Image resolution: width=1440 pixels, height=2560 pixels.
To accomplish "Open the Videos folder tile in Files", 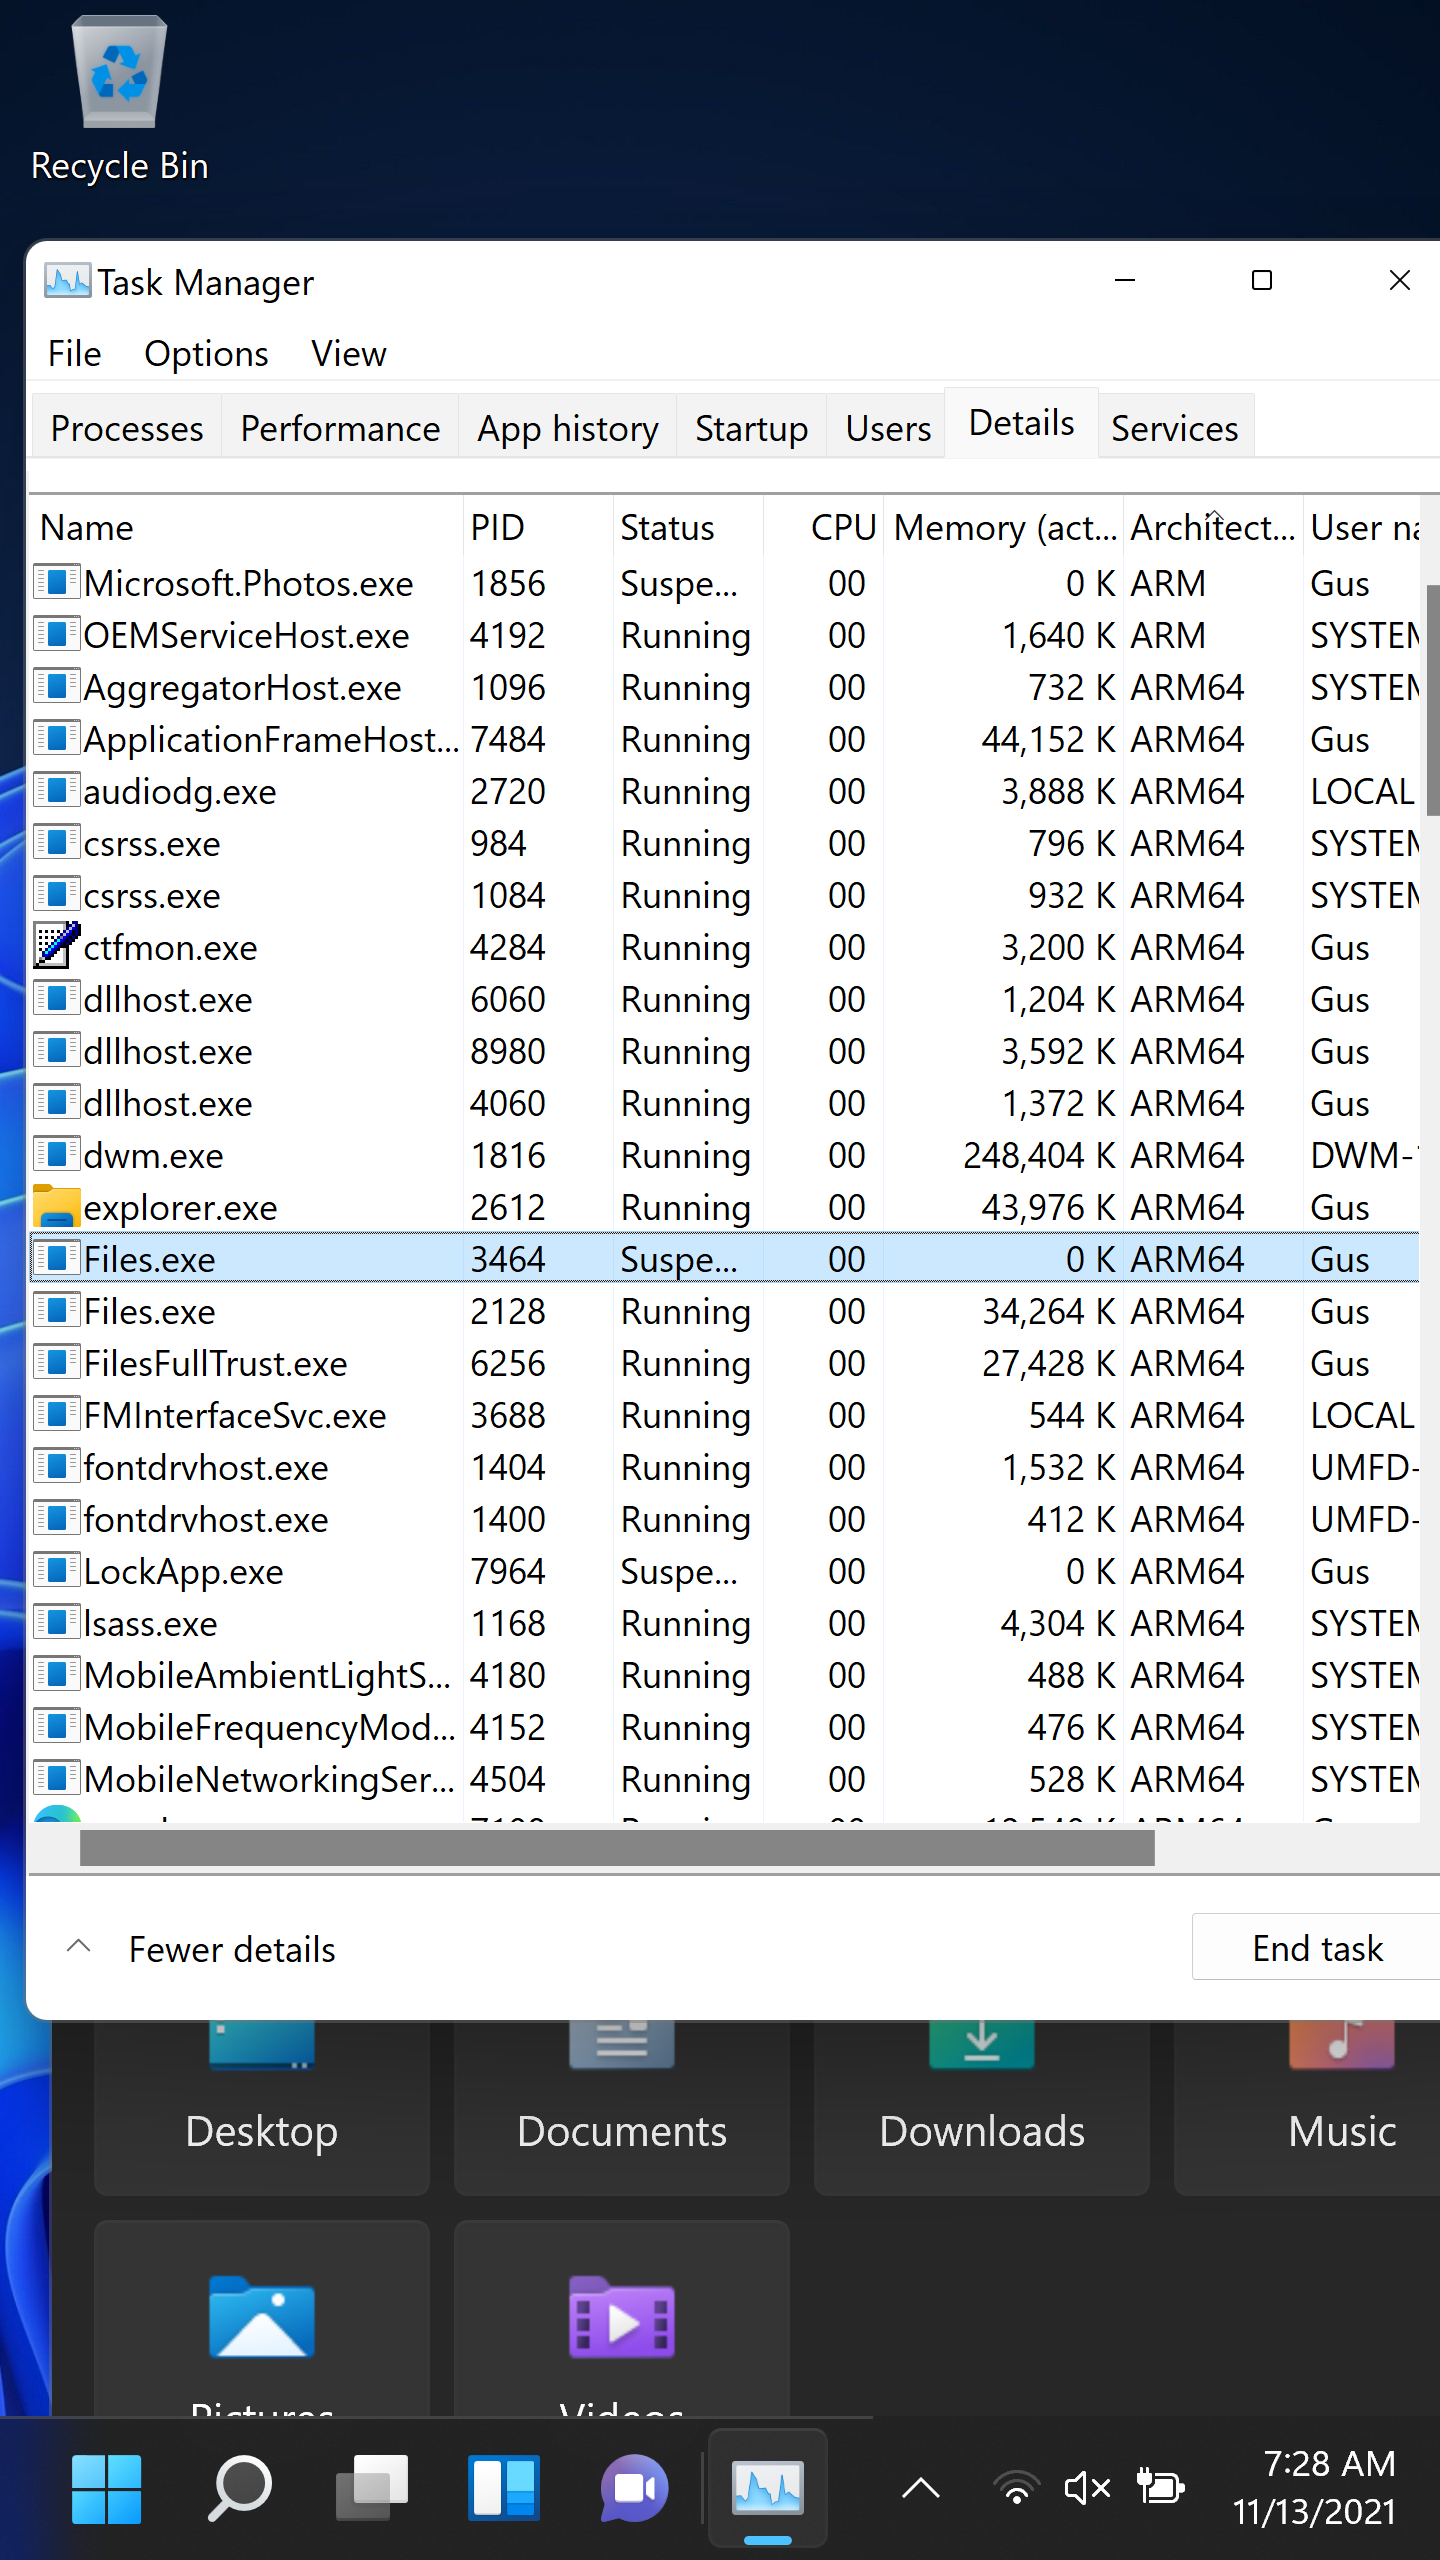I will tap(622, 2320).
